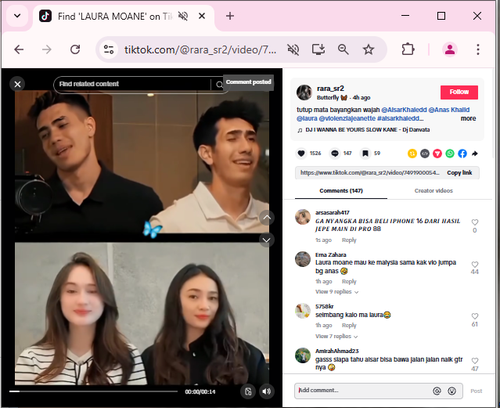Like AmirahAhmad23's comment
This screenshot has width=500, height=408.
click(x=475, y=360)
